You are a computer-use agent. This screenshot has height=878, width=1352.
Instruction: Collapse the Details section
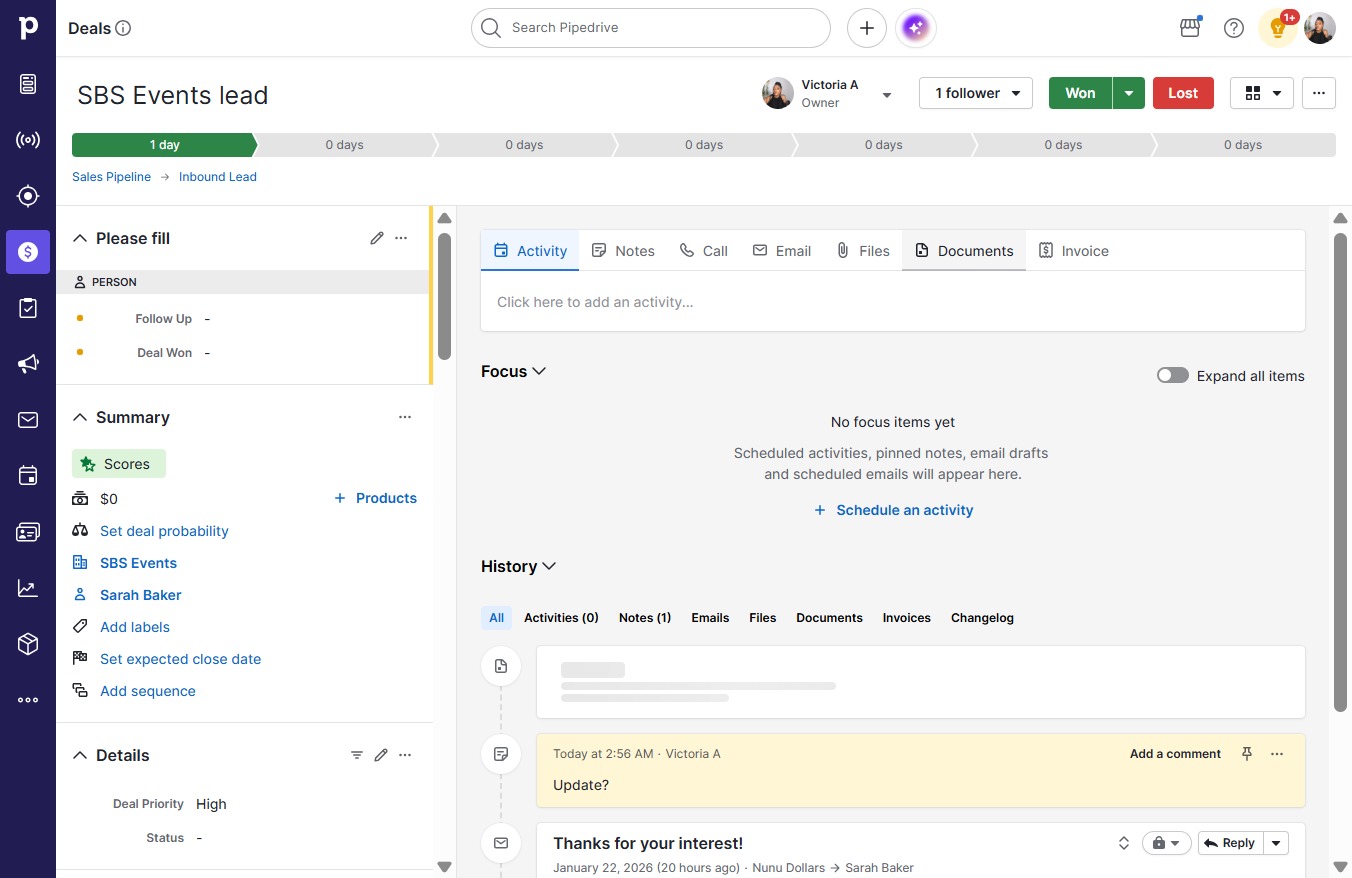80,755
